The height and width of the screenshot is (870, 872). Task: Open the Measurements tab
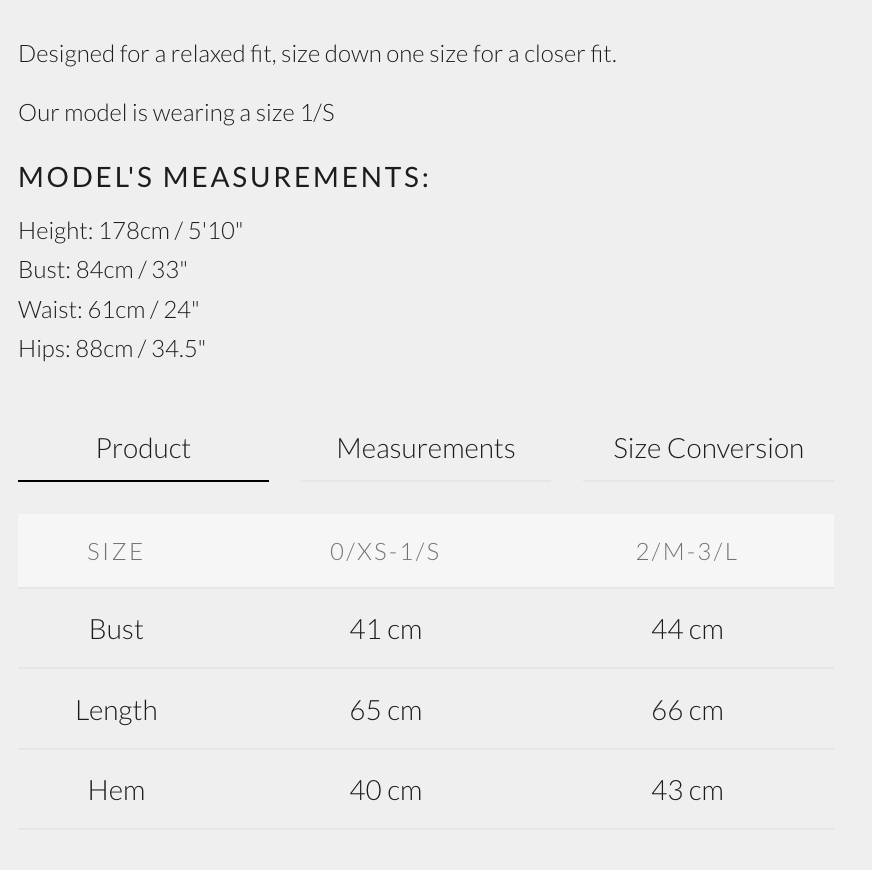pyautogui.click(x=425, y=448)
